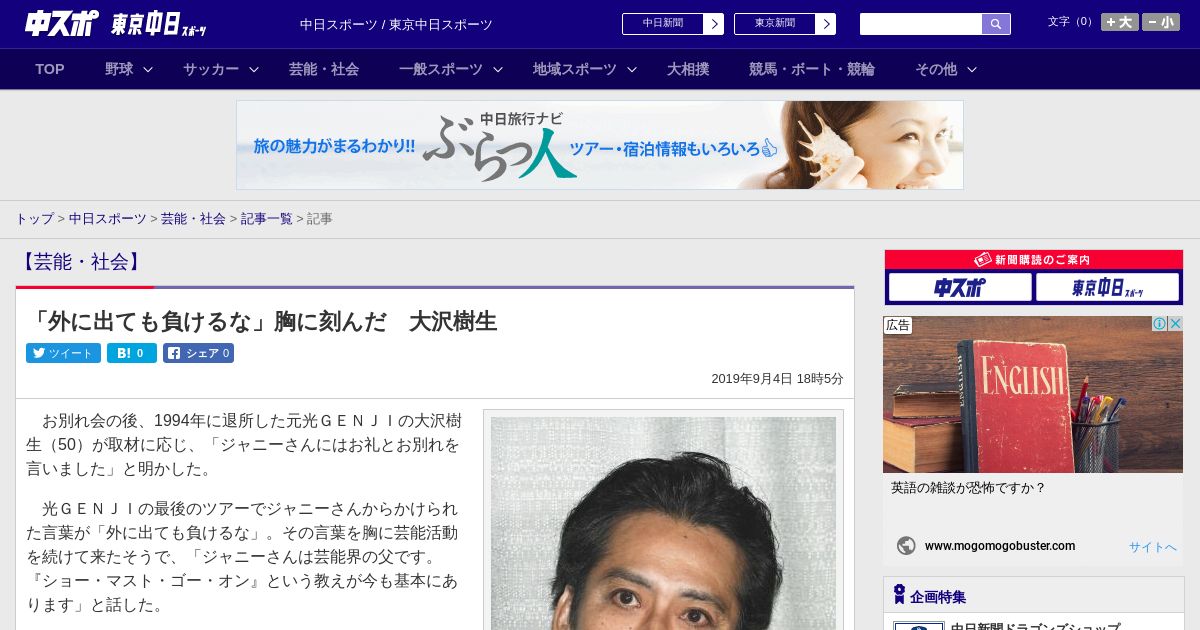Click the 東京中日スポーツ subscription banner button
This screenshot has height=630, width=1200.
pyautogui.click(x=1108, y=287)
